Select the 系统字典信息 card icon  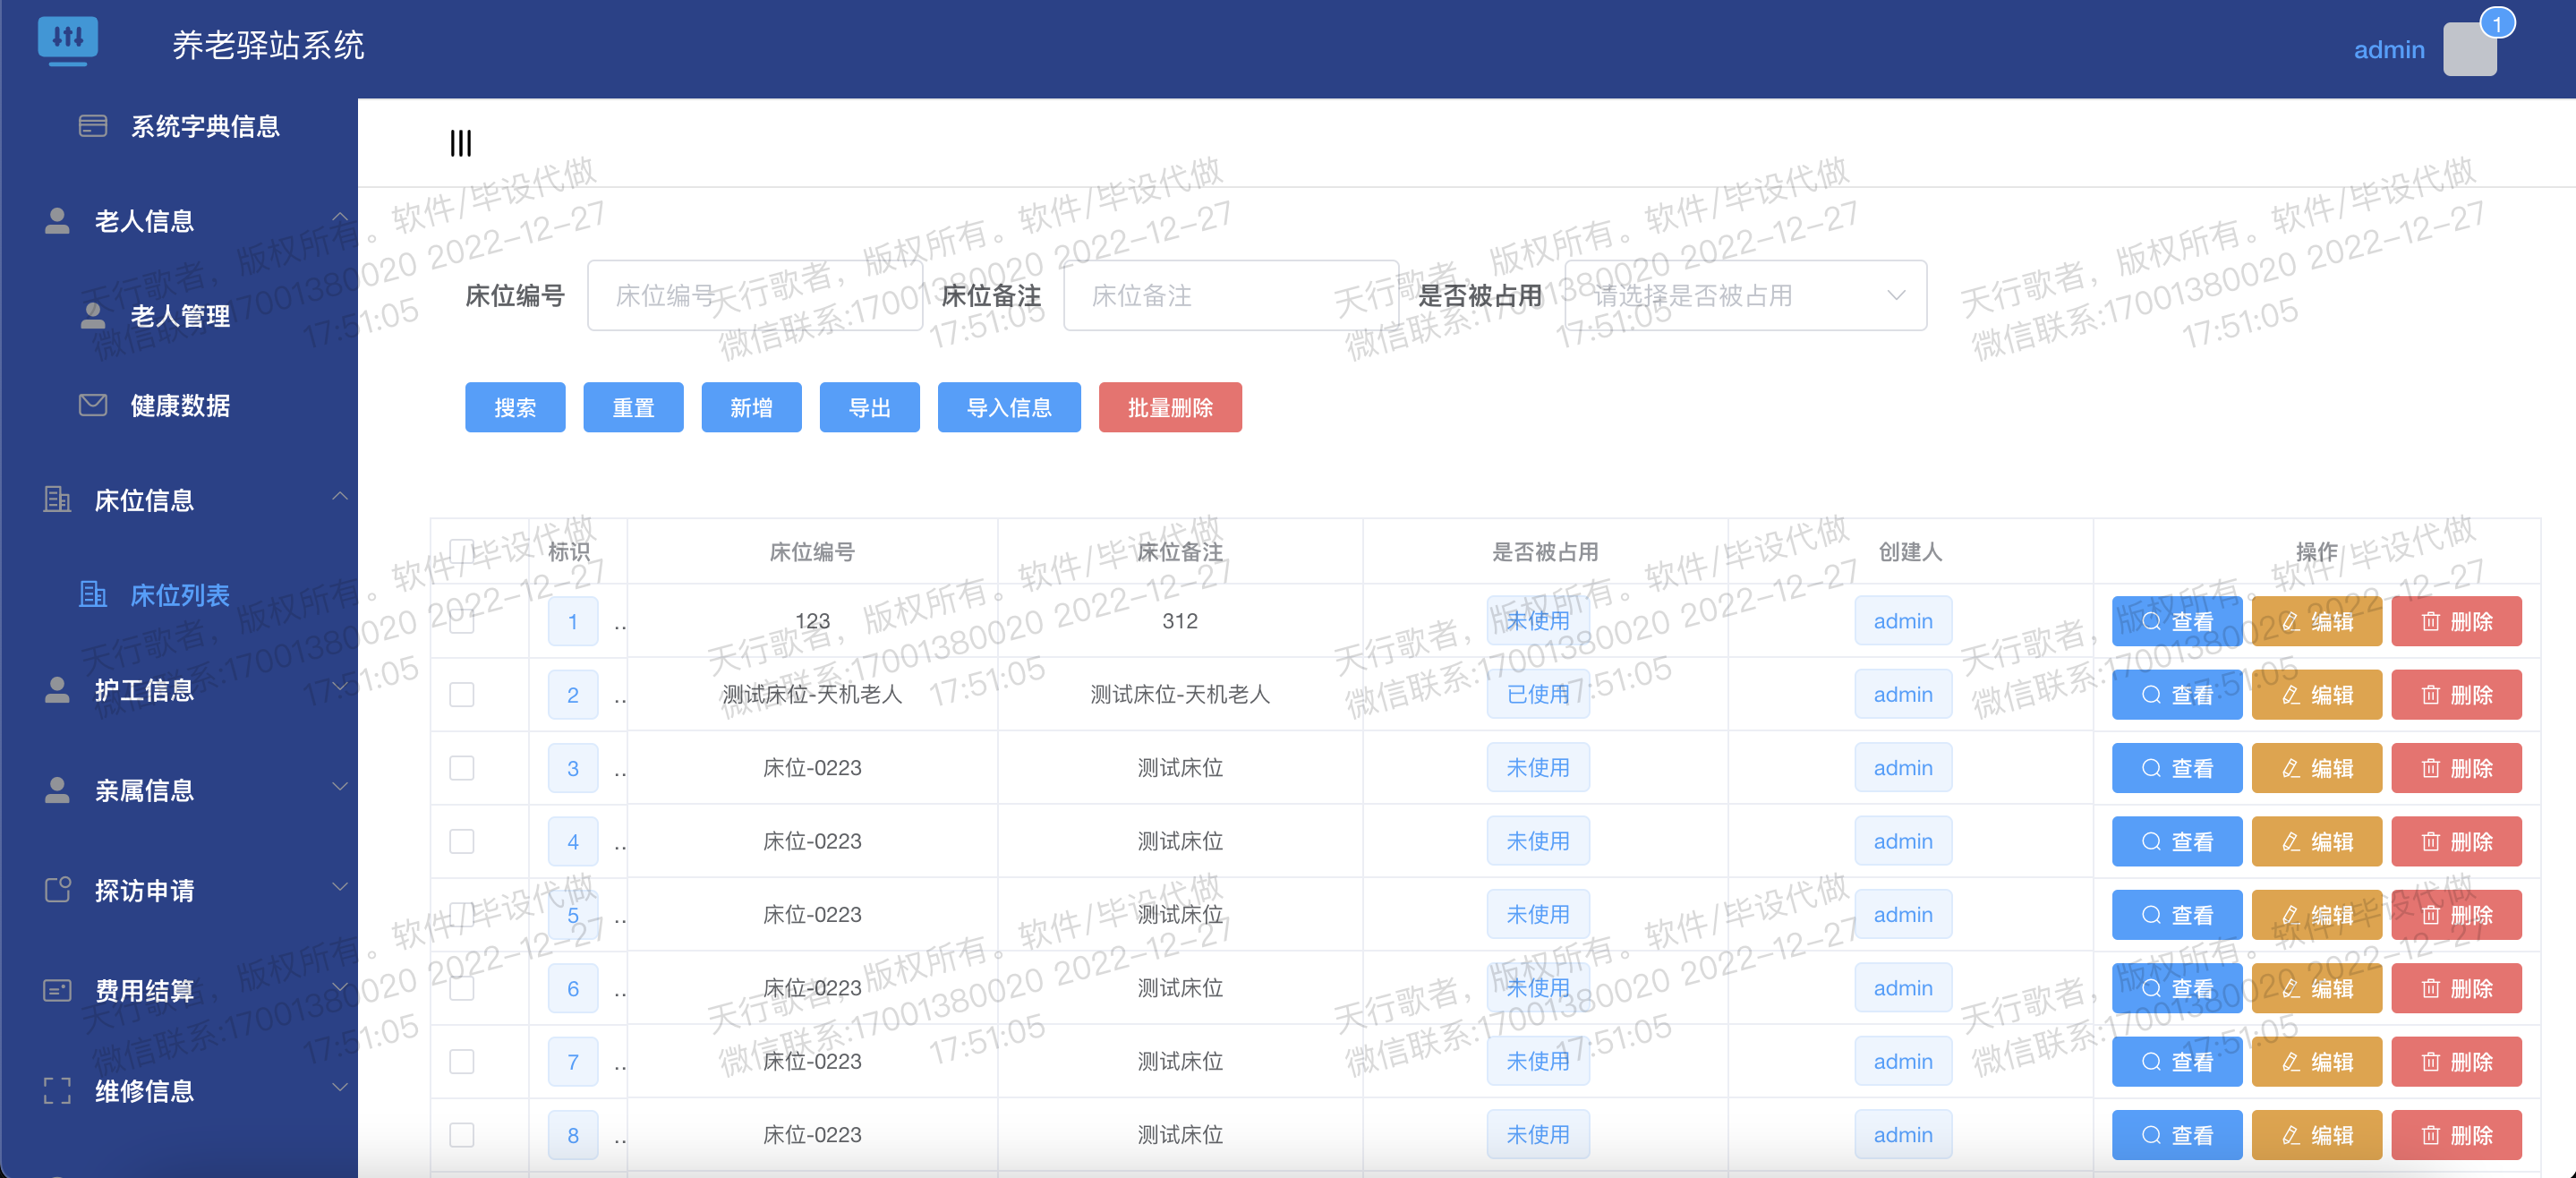coord(92,126)
